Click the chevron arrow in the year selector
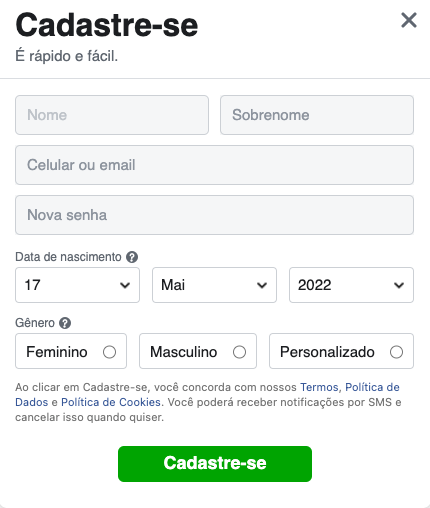This screenshot has height=508, width=430. click(399, 285)
